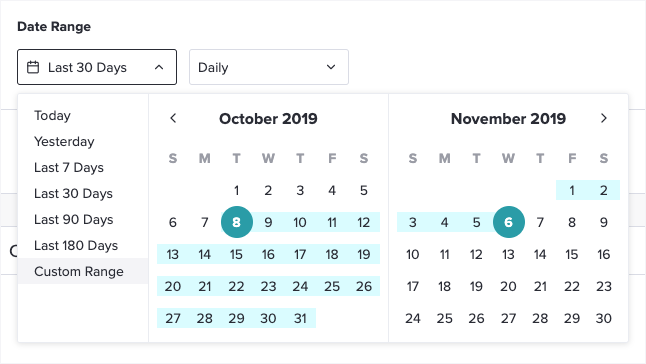The width and height of the screenshot is (646, 364).
Task: Collapse the Last 30 Days dropdown chevron
Action: [159, 67]
